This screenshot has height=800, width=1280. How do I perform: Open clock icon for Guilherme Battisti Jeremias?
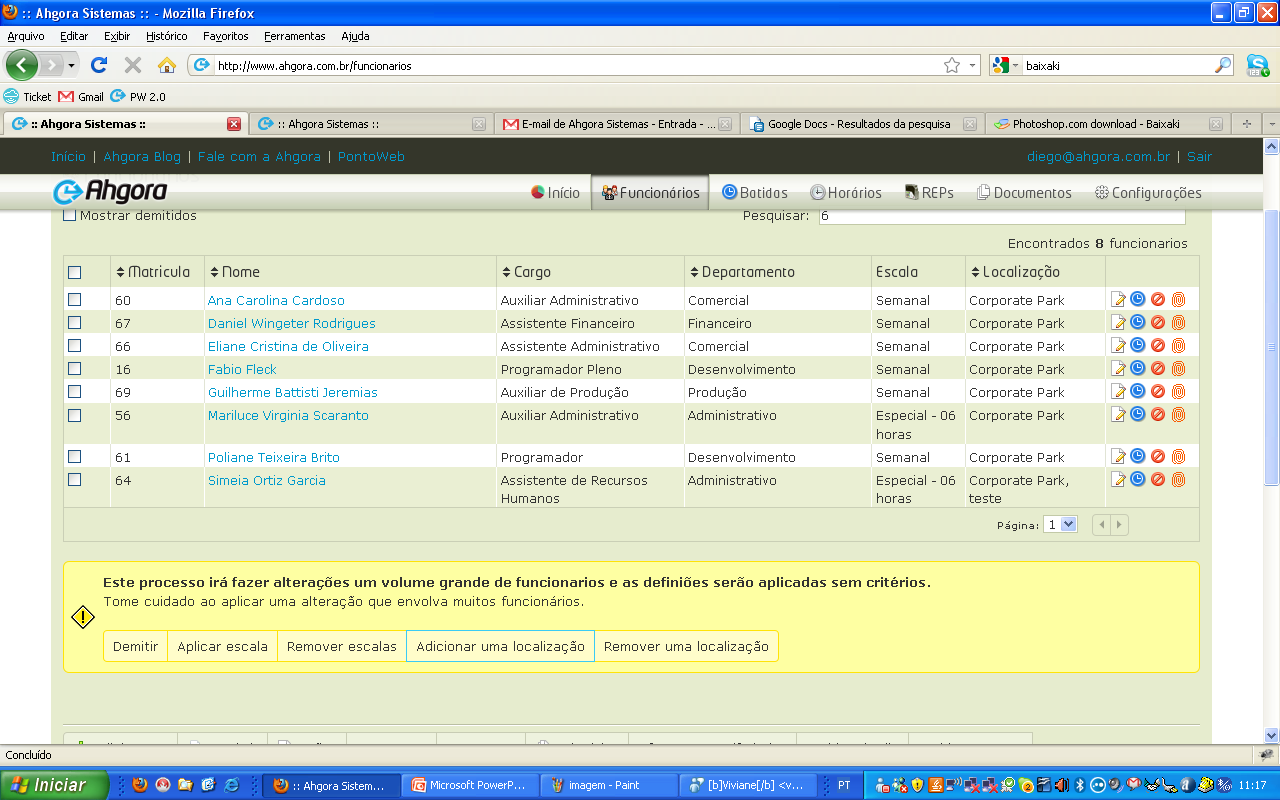pyautogui.click(x=1138, y=391)
